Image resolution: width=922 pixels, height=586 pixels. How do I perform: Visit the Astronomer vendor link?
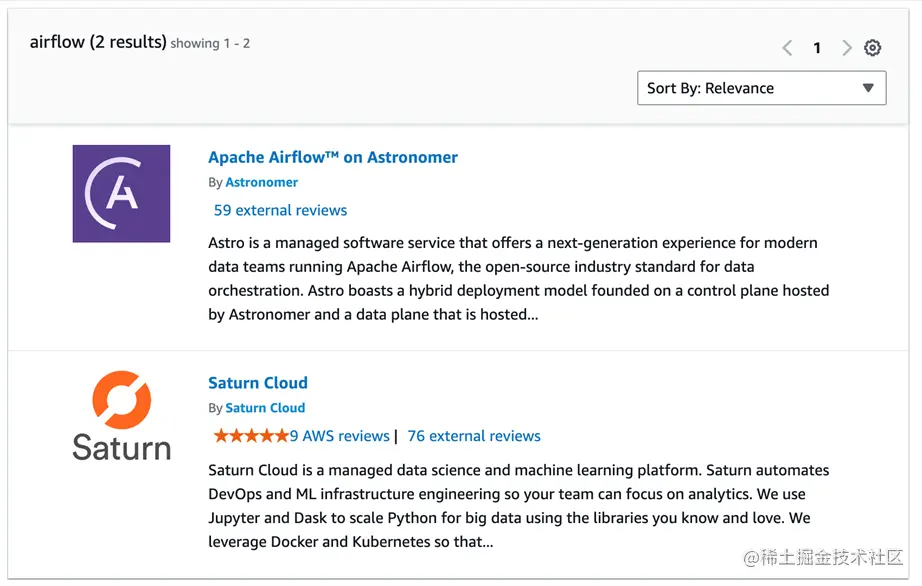tap(262, 182)
